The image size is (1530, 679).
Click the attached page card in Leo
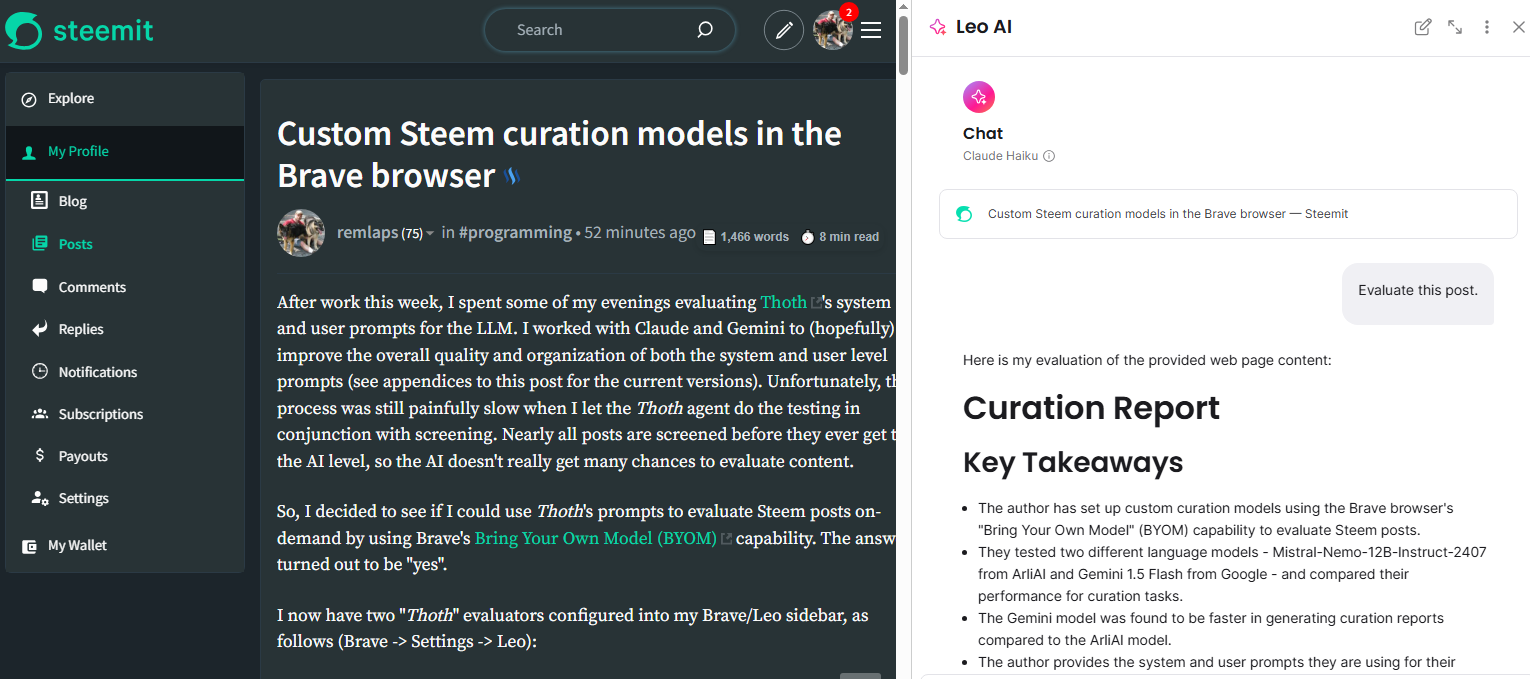pos(1228,214)
